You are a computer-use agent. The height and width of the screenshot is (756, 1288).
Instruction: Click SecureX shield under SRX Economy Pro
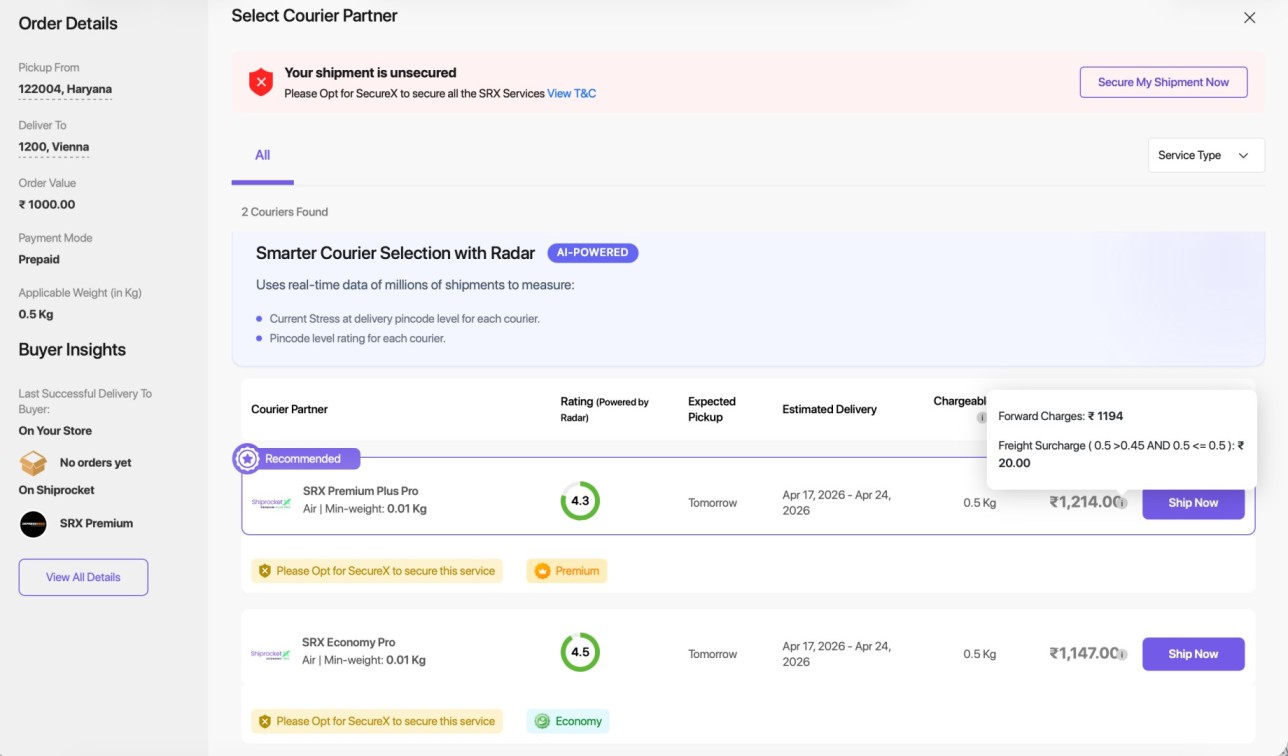click(x=264, y=721)
